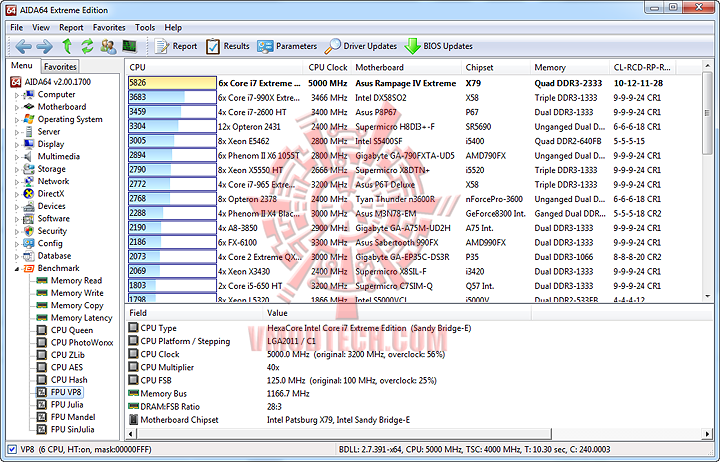Expand the Display node arrow

coord(17,145)
